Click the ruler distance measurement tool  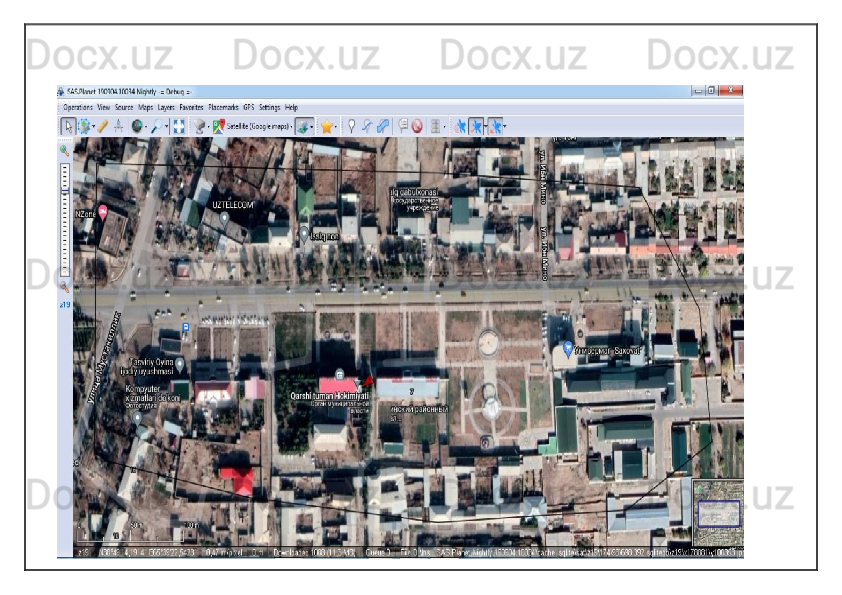tap(102, 126)
